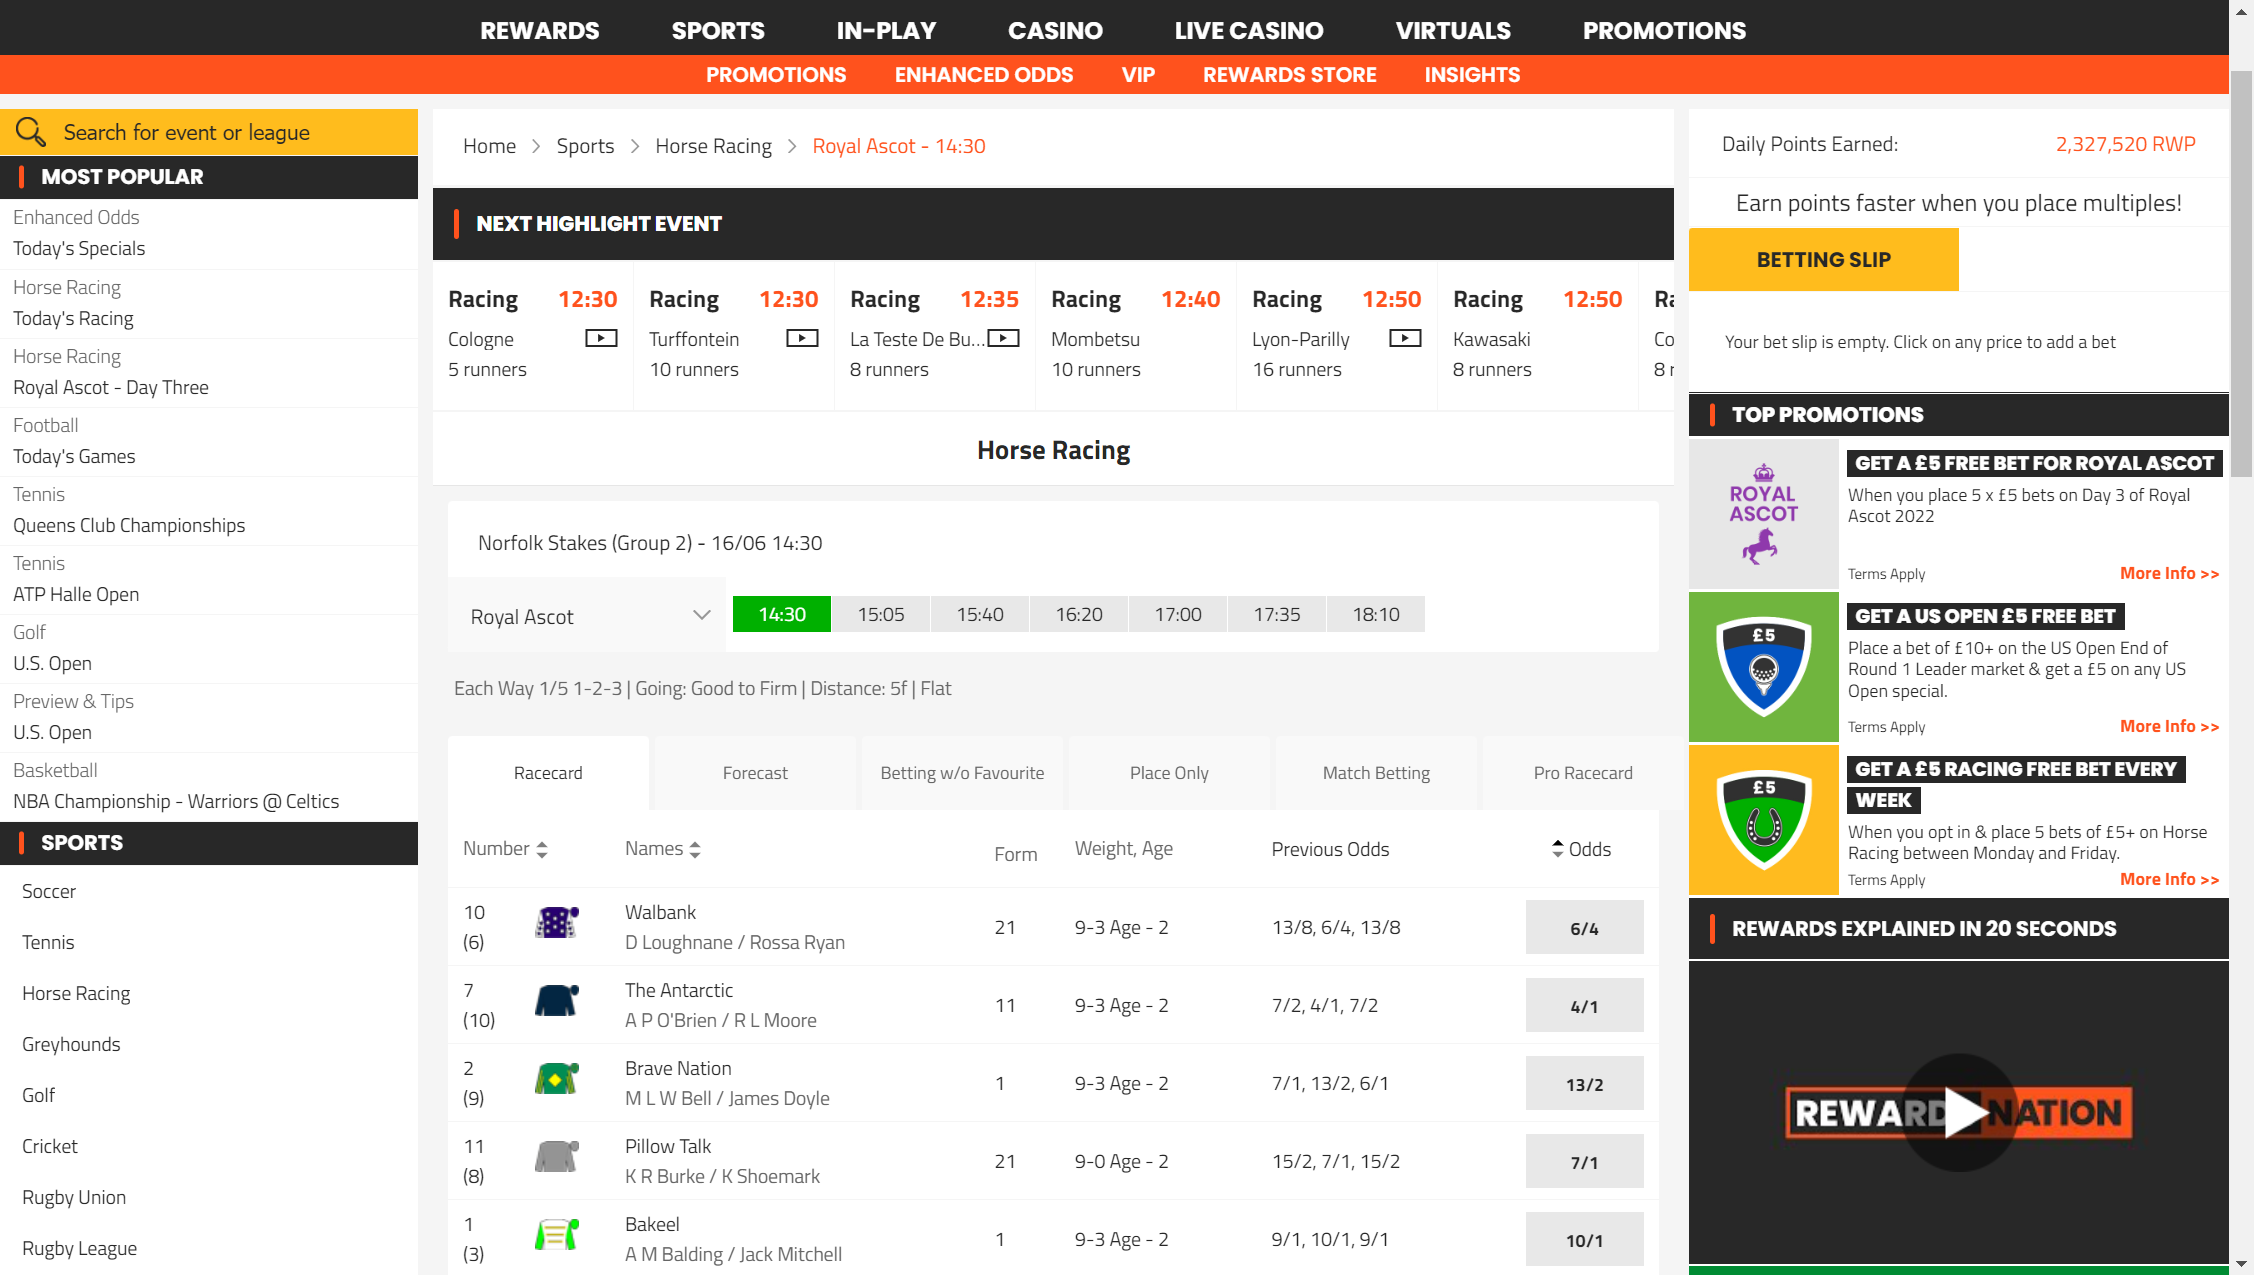
Task: Play the Reward Nation video
Action: 1958,1112
